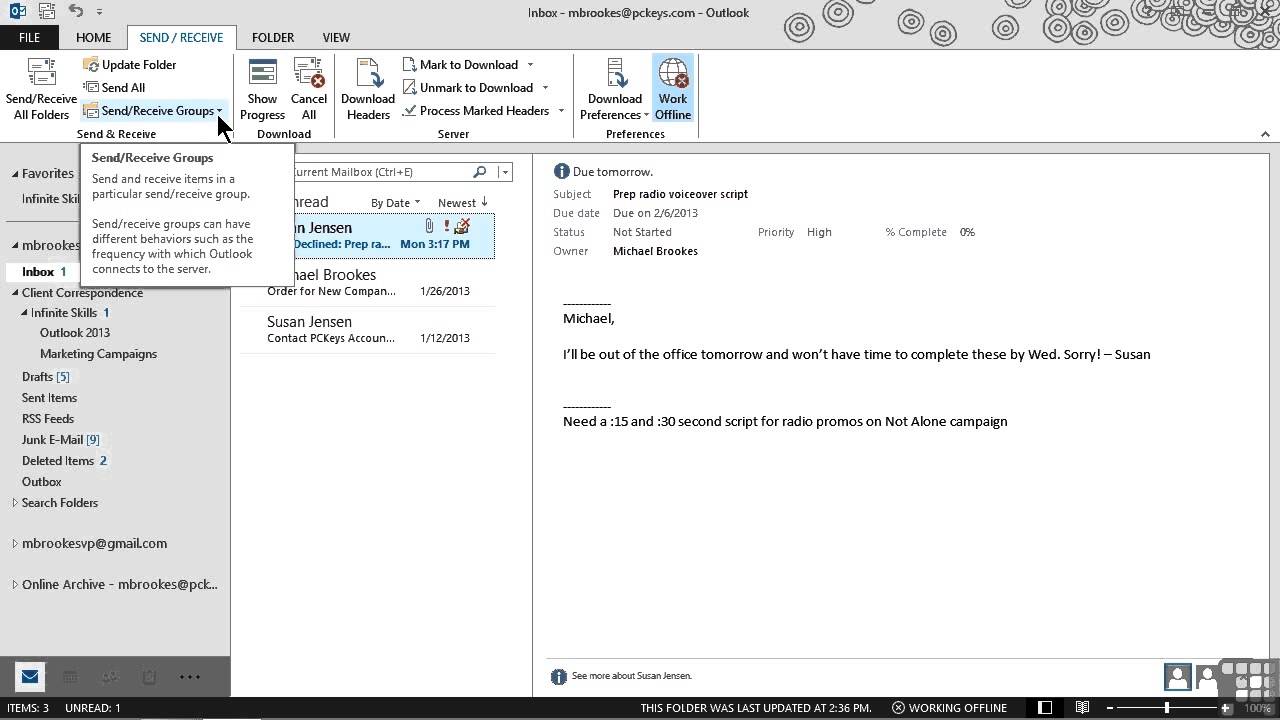Open the Download Preferences dropdown

coord(614,89)
